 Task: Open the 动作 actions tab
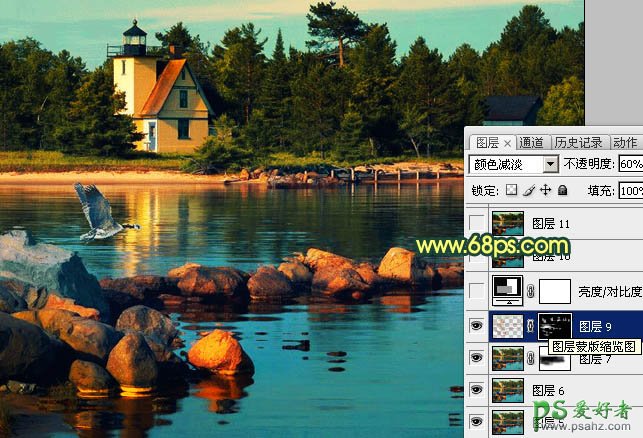tap(624, 142)
